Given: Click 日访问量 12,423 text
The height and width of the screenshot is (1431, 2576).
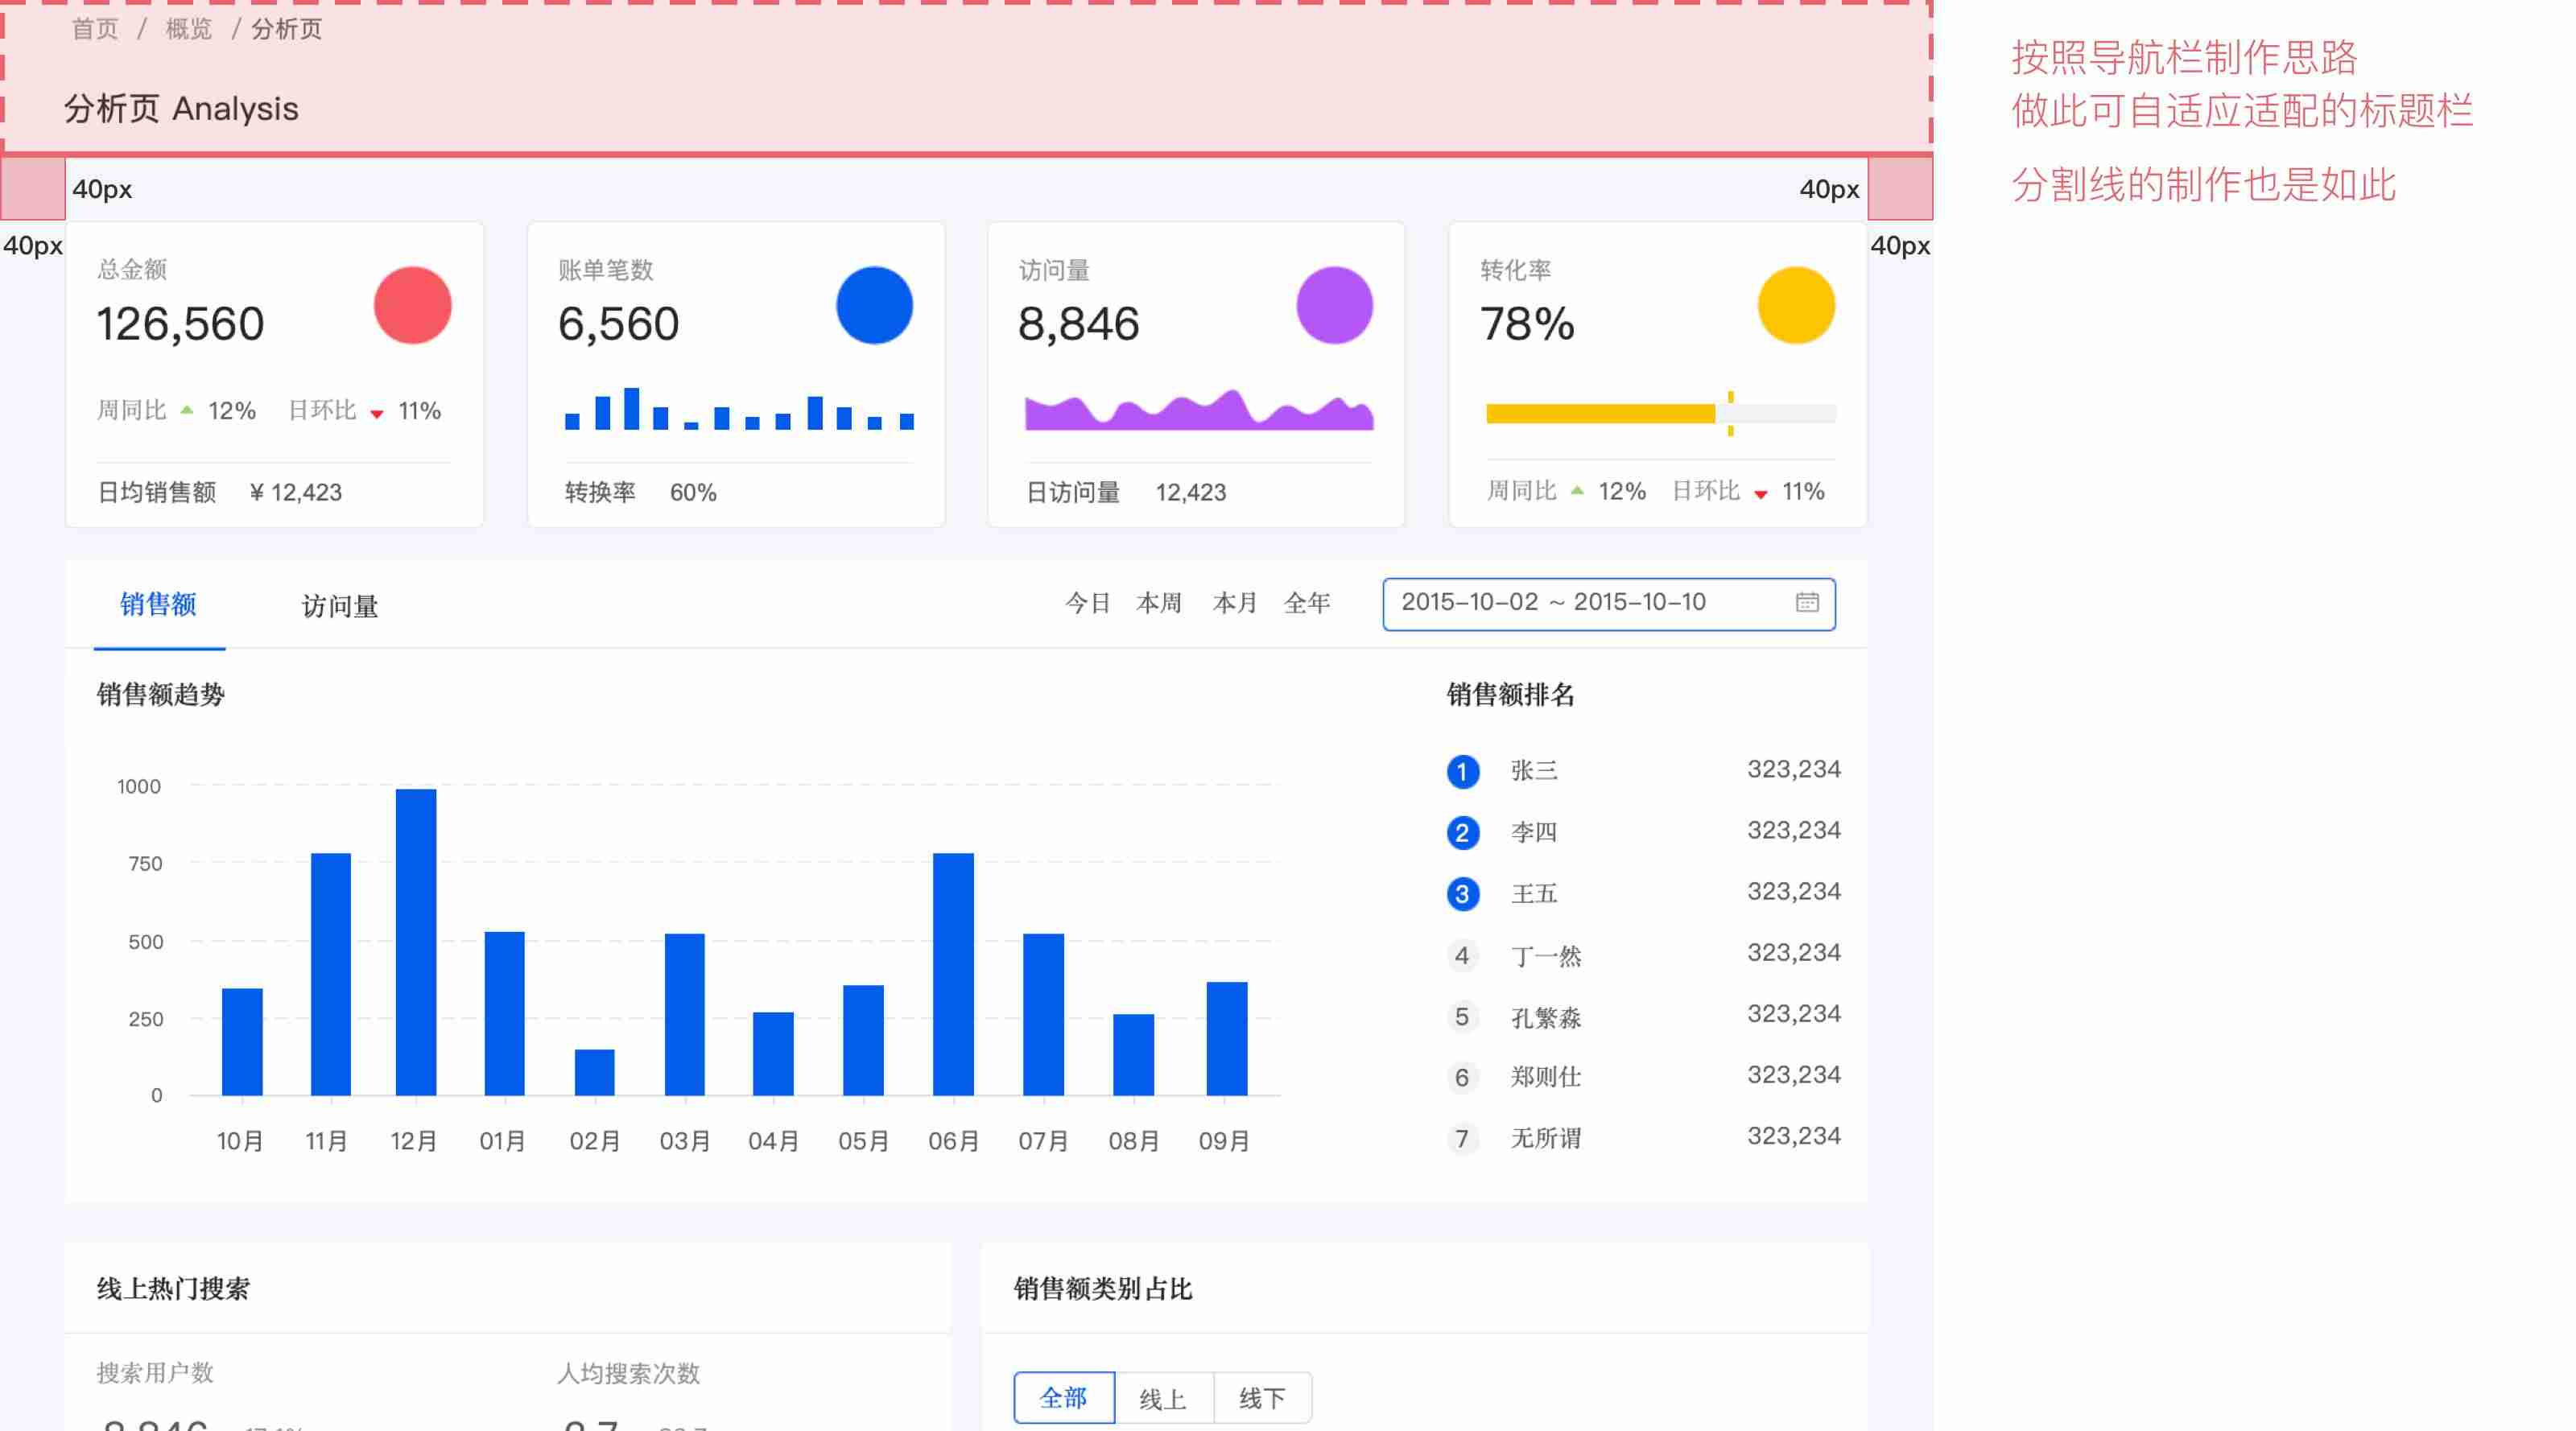Looking at the screenshot, I should (1126, 492).
